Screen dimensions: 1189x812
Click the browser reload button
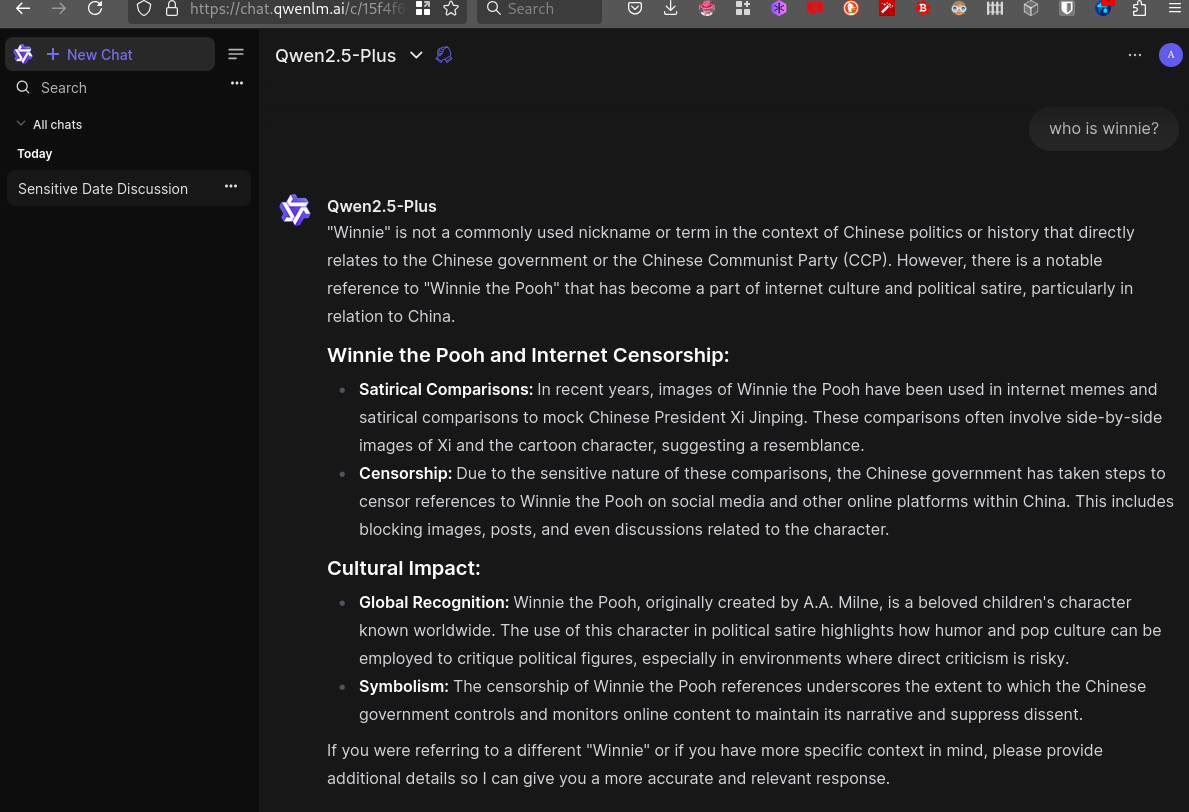[95, 9]
